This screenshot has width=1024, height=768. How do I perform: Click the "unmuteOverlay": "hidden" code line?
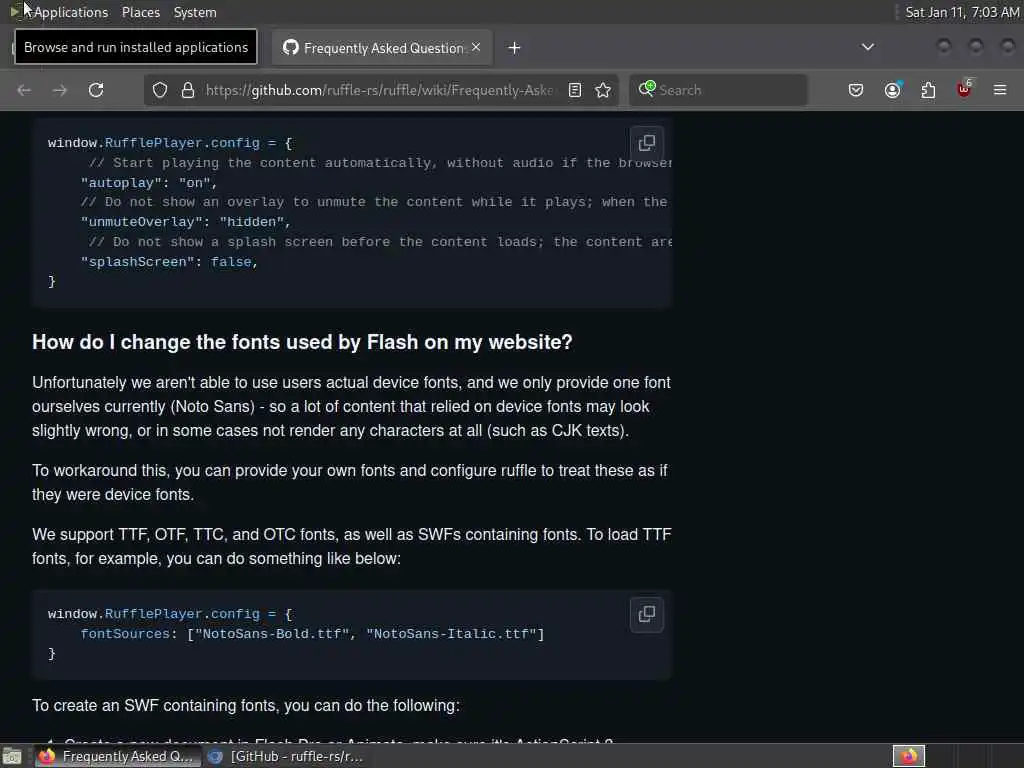pyautogui.click(x=185, y=222)
